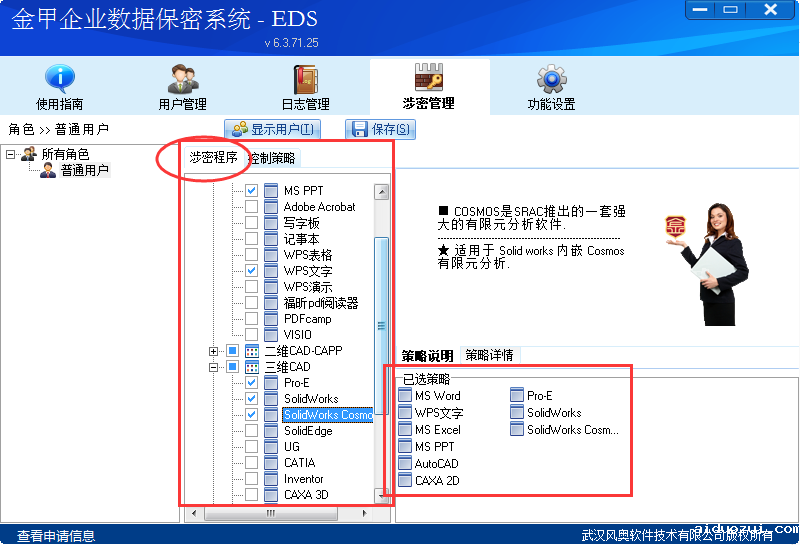Viewport: 800px width, 545px height.
Task: Select Inventor tree item label
Action: (x=304, y=479)
